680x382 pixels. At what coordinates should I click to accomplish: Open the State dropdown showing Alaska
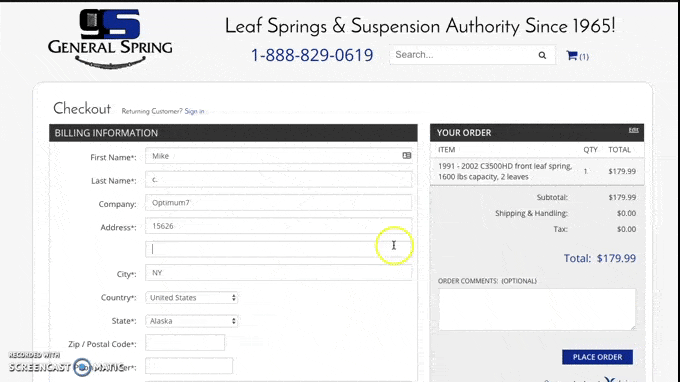click(x=192, y=321)
